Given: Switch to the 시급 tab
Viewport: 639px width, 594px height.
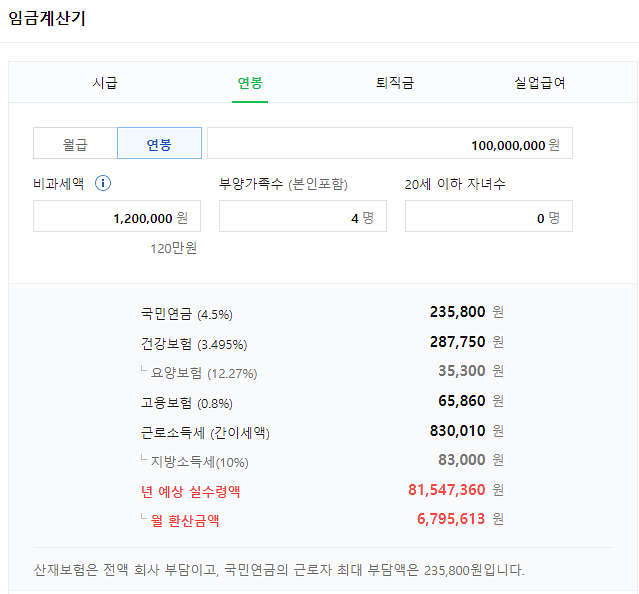Looking at the screenshot, I should (105, 83).
